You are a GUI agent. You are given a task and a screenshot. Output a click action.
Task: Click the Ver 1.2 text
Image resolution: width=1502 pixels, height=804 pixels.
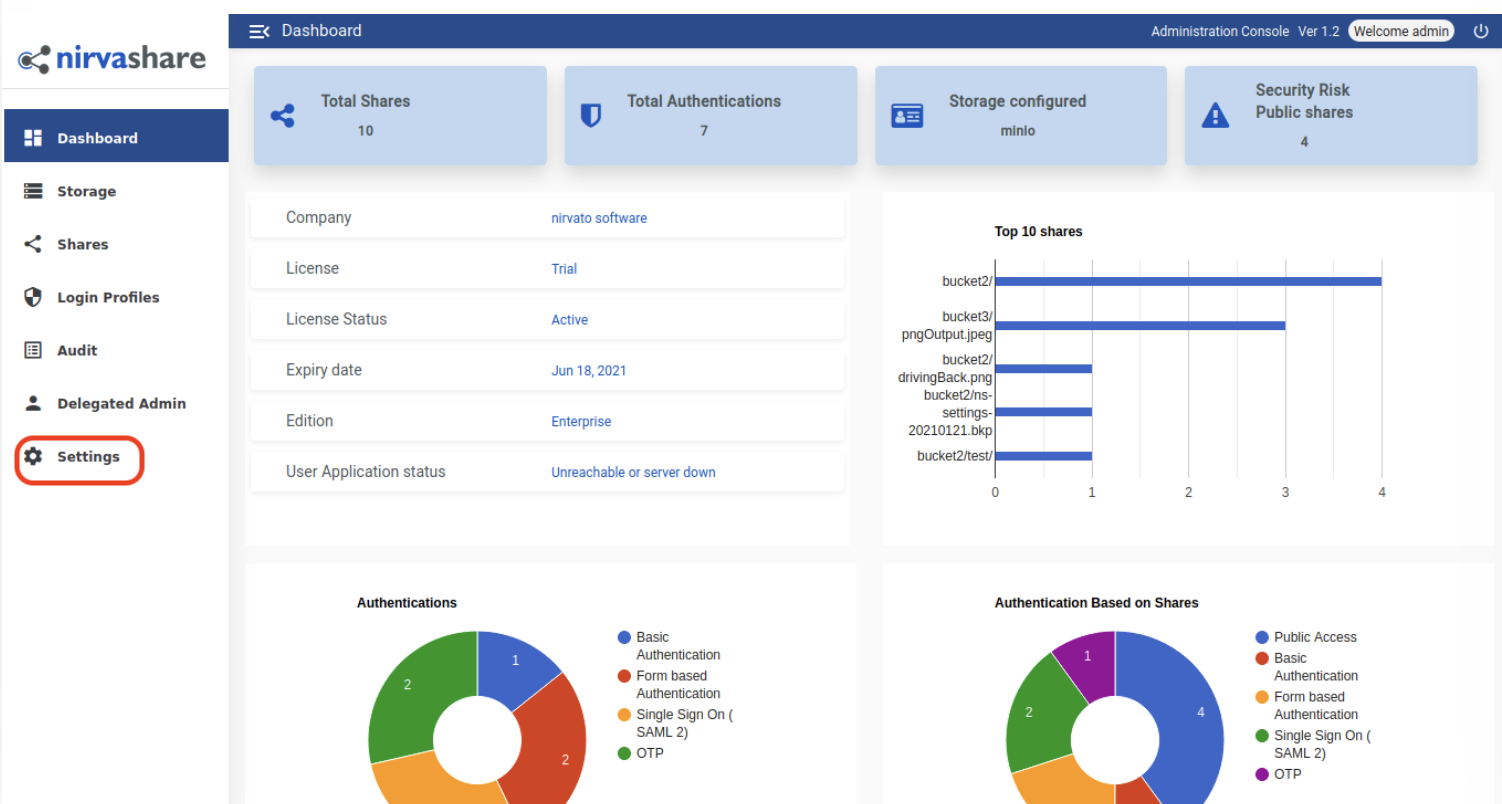(1318, 31)
